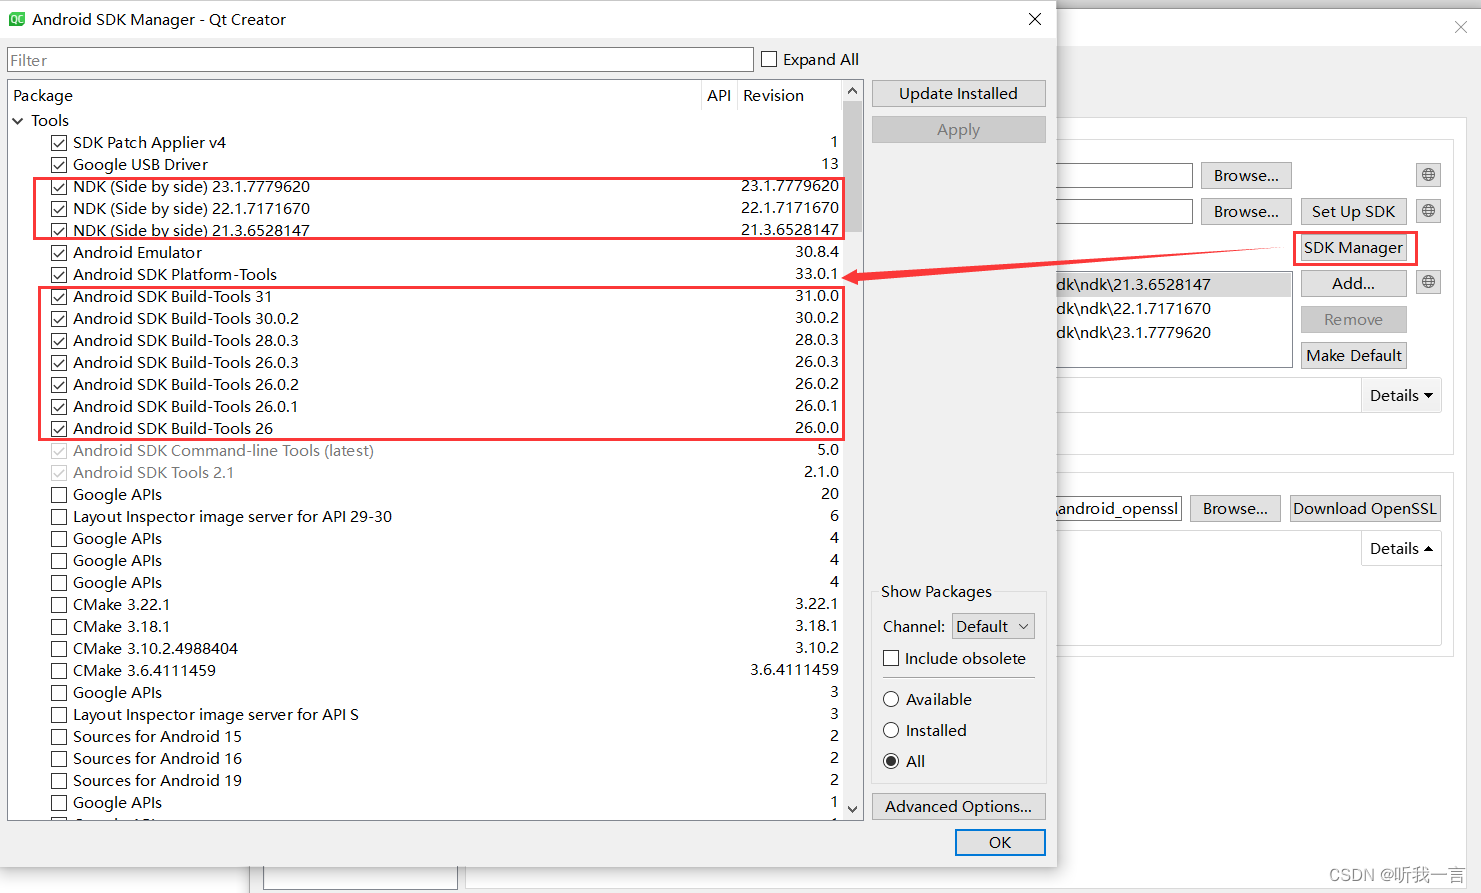Screen dimensions: 1481x893
Task: Enable Include obsolete packages
Action: pyautogui.click(x=891, y=658)
